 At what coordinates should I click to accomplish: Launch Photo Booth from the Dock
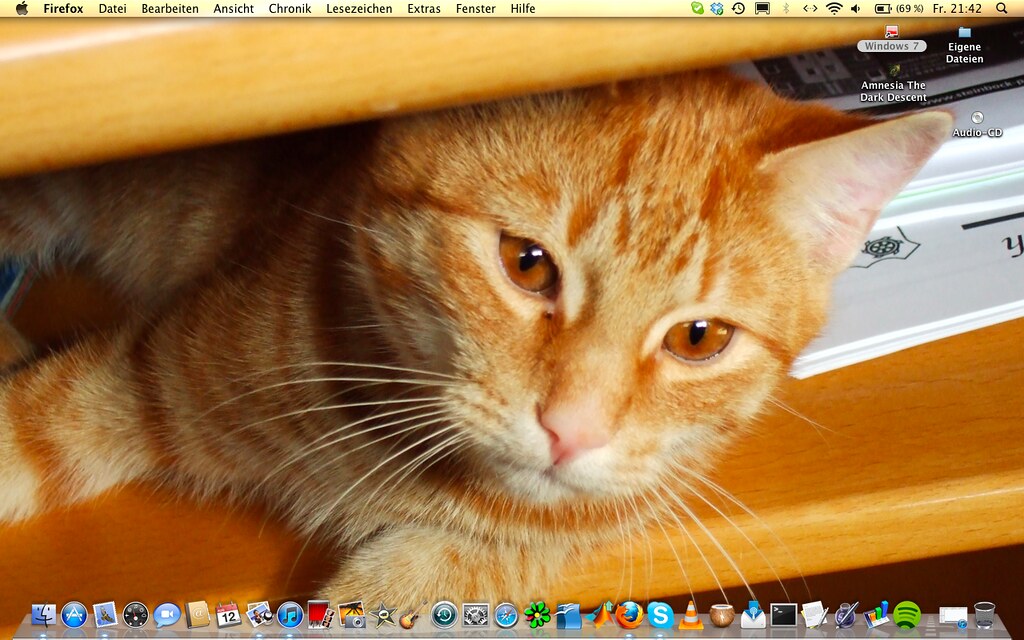point(321,615)
